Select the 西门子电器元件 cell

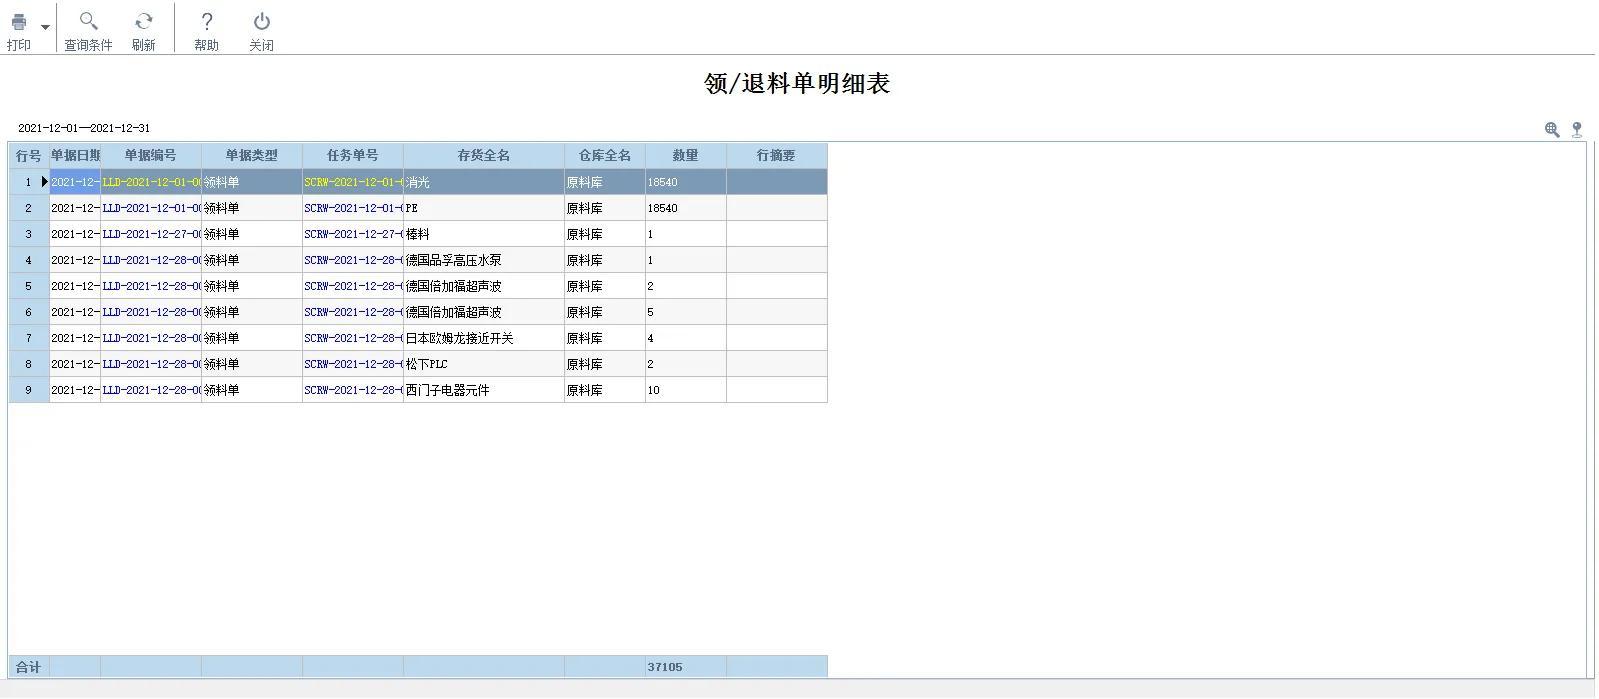[x=484, y=390]
